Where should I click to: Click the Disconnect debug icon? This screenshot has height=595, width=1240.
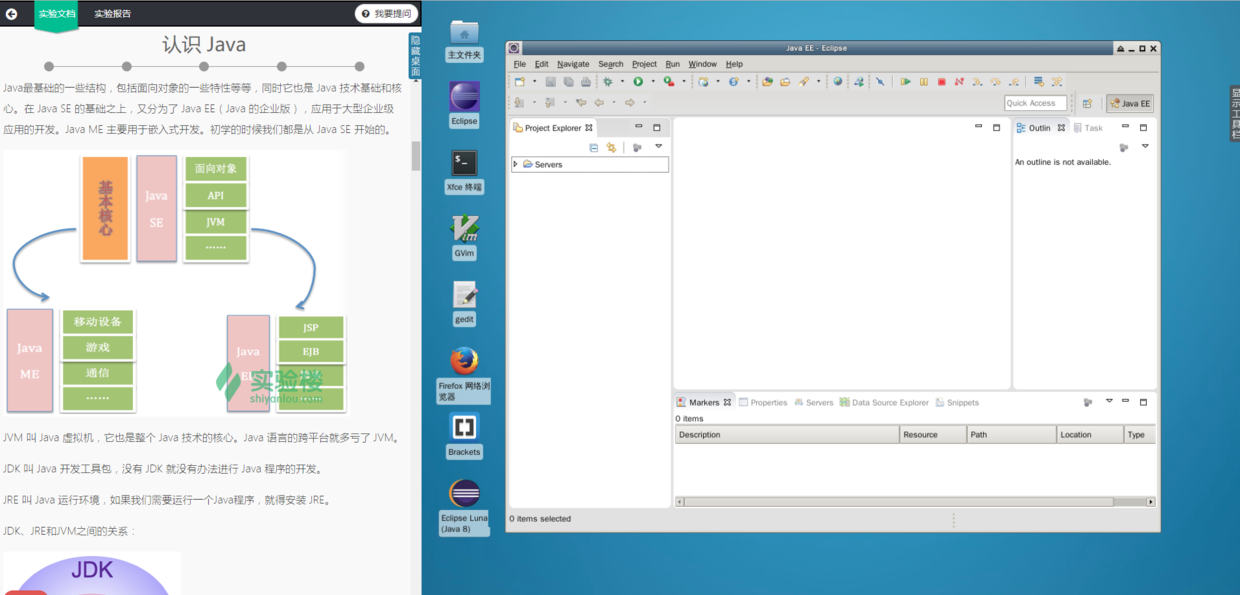pos(959,82)
